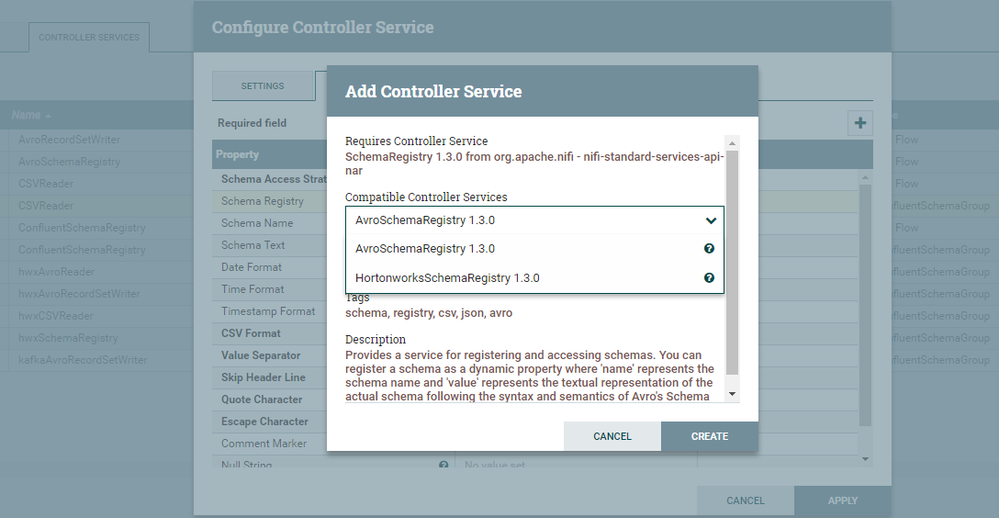The height and width of the screenshot is (518, 999).
Task: Click CREATE in Add Controller Service dialog
Action: 709,436
